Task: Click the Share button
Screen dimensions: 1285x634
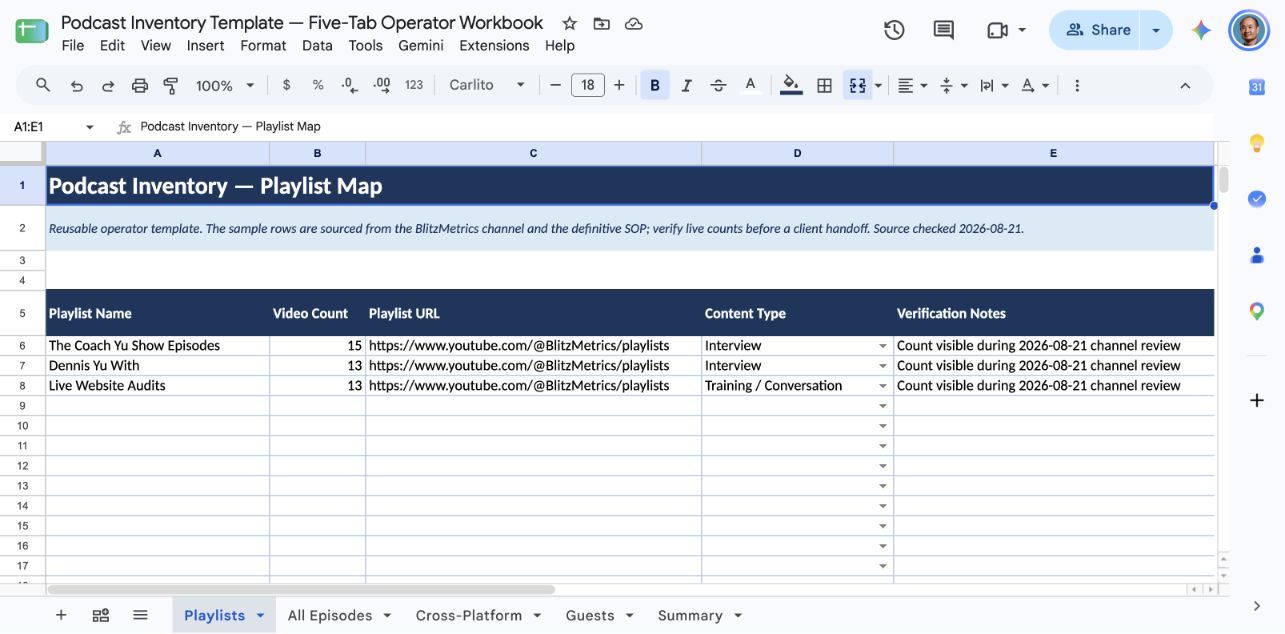Action: pos(1095,30)
